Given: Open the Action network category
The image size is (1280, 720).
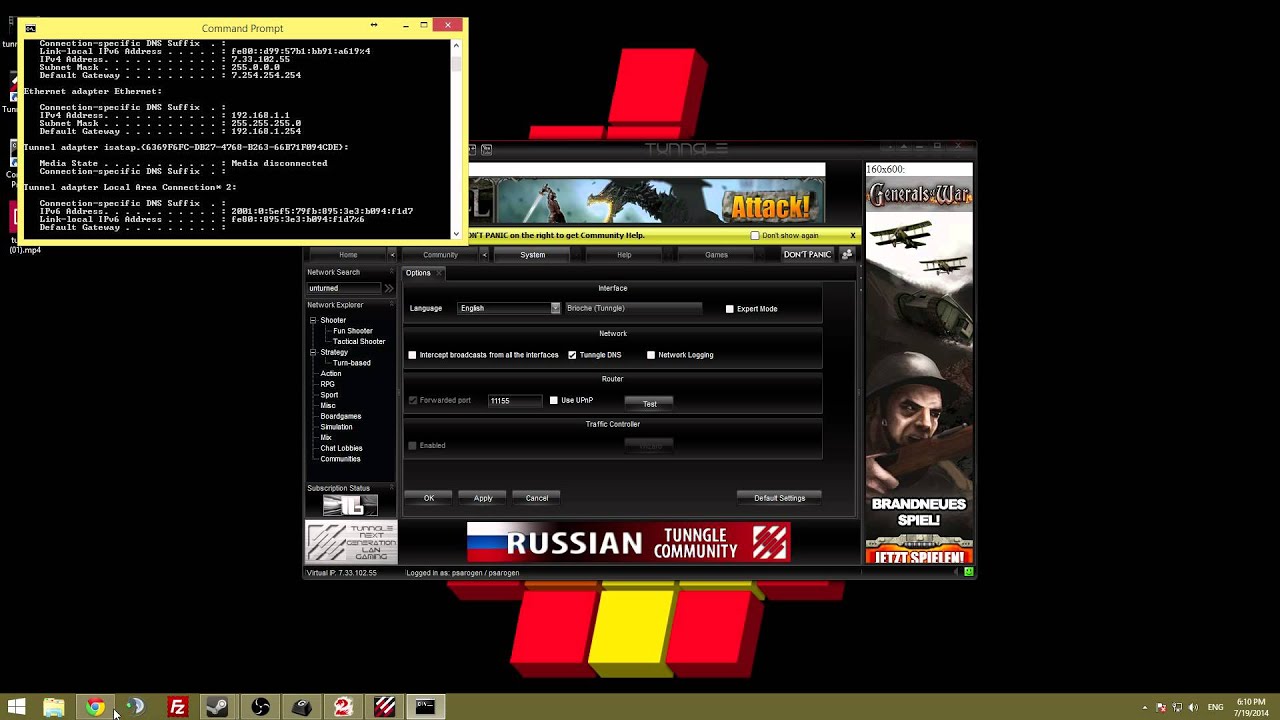Looking at the screenshot, I should pyautogui.click(x=331, y=374).
